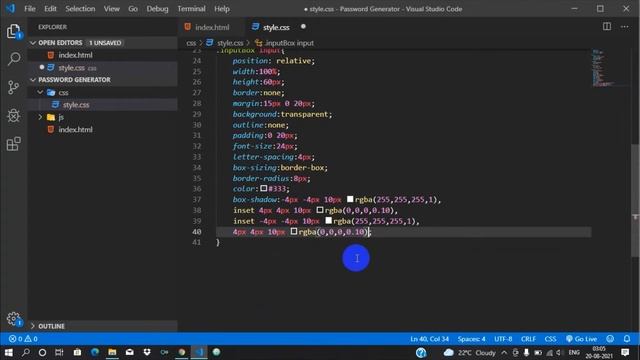Click Ln 40, Col 34 status item
Image resolution: width=640 pixels, height=360 pixels.
(429, 339)
